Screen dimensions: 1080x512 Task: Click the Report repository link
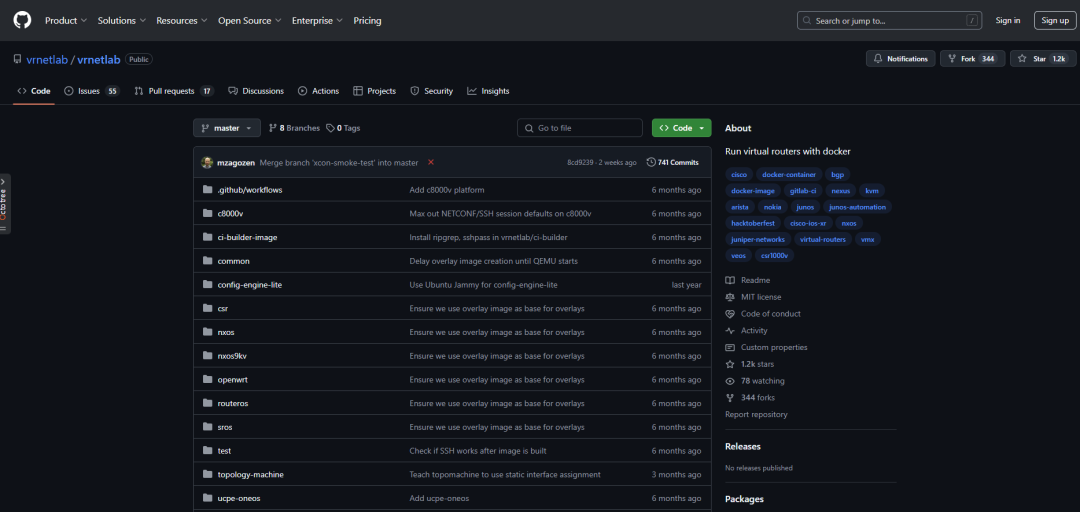coord(756,415)
